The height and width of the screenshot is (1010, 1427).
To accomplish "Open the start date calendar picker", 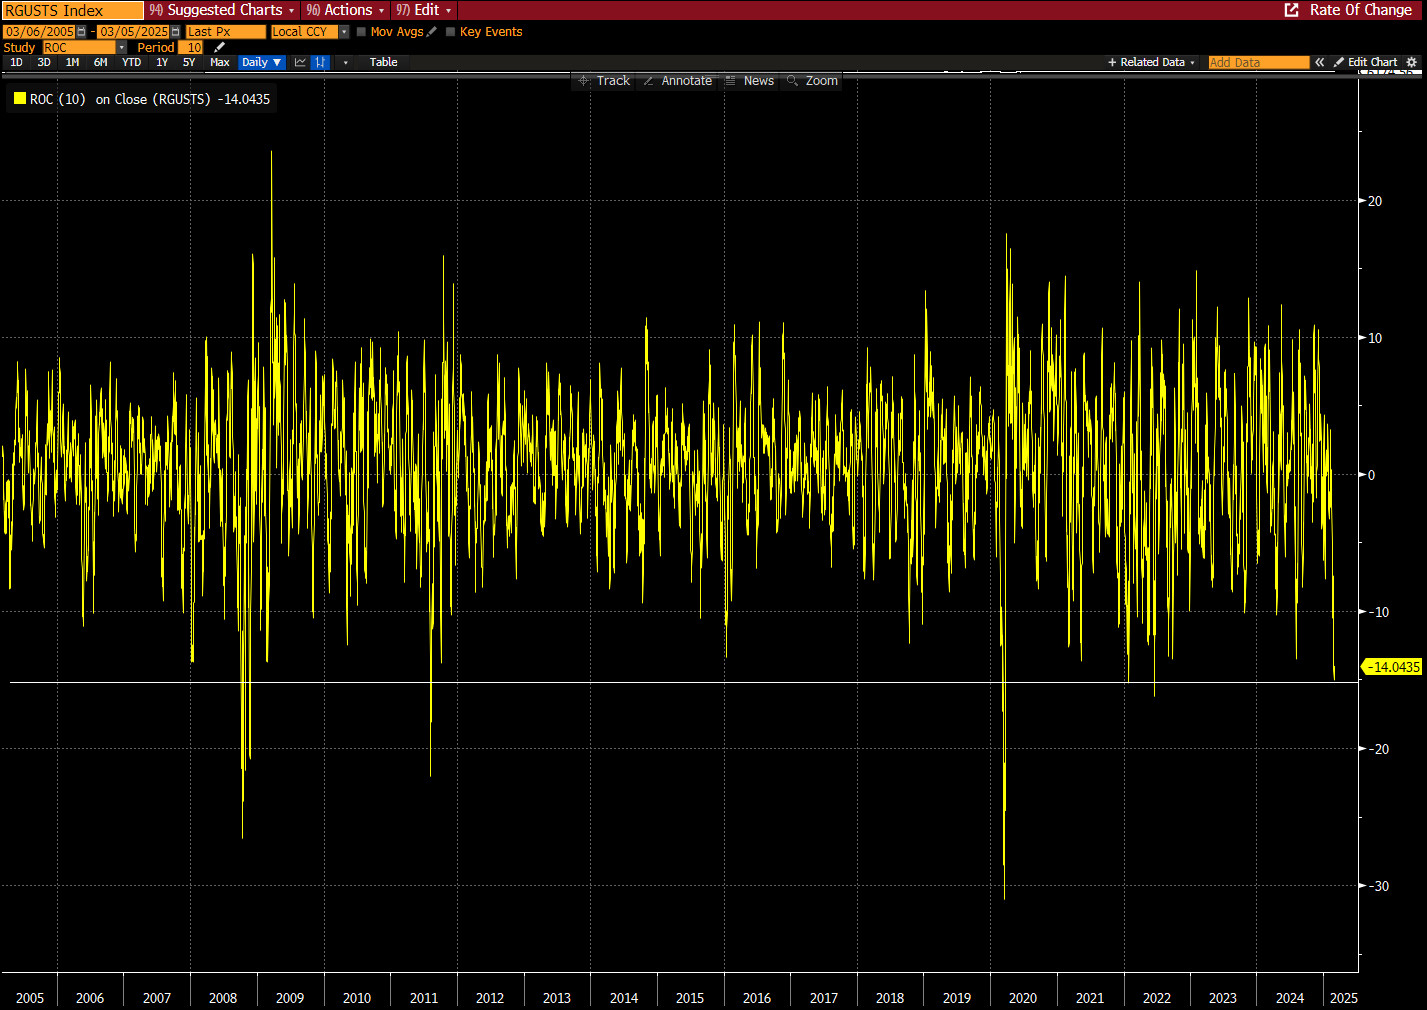I will [x=81, y=32].
